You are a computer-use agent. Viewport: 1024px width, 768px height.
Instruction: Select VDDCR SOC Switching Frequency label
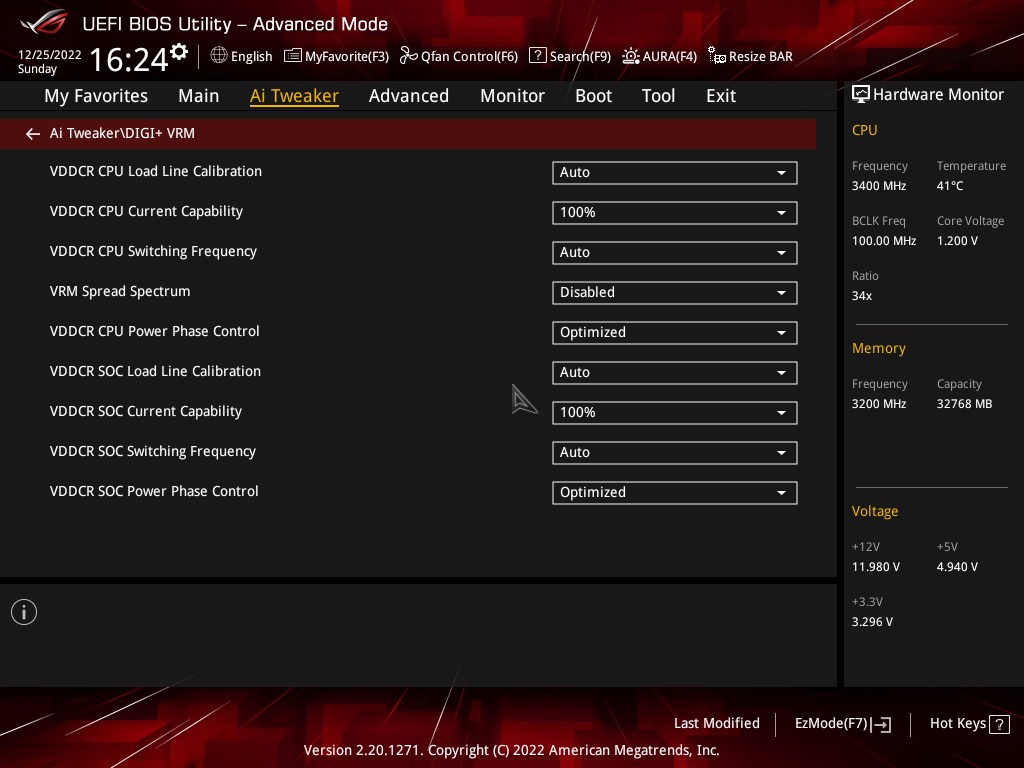pyautogui.click(x=153, y=451)
